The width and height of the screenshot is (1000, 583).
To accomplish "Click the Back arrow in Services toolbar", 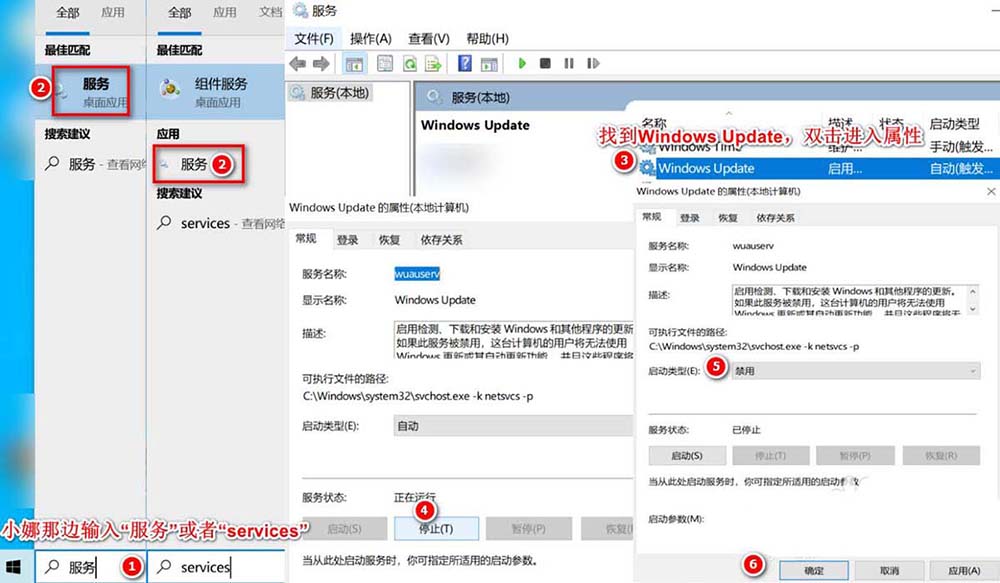I will [x=297, y=63].
